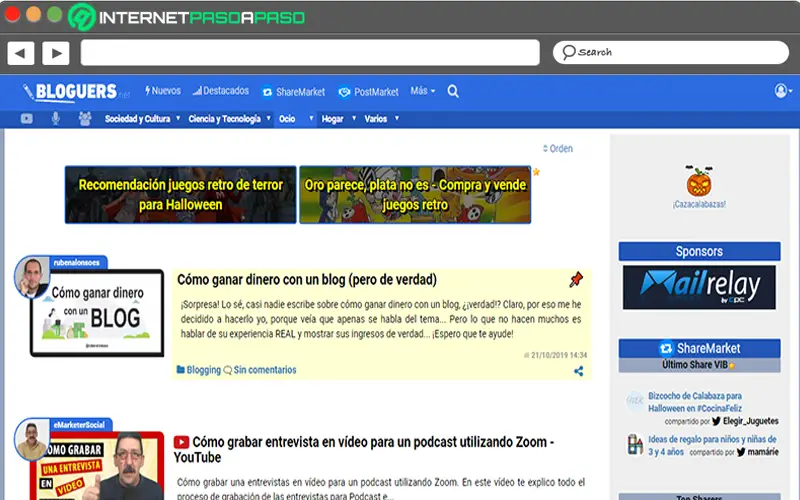Click the red close window button

point(12,14)
